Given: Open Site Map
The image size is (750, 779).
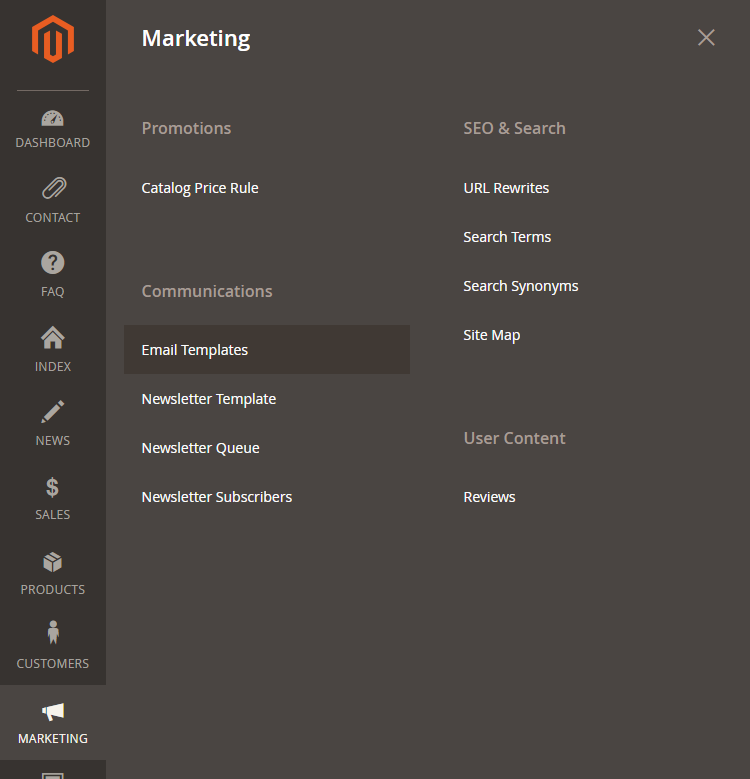Looking at the screenshot, I should 492,335.
